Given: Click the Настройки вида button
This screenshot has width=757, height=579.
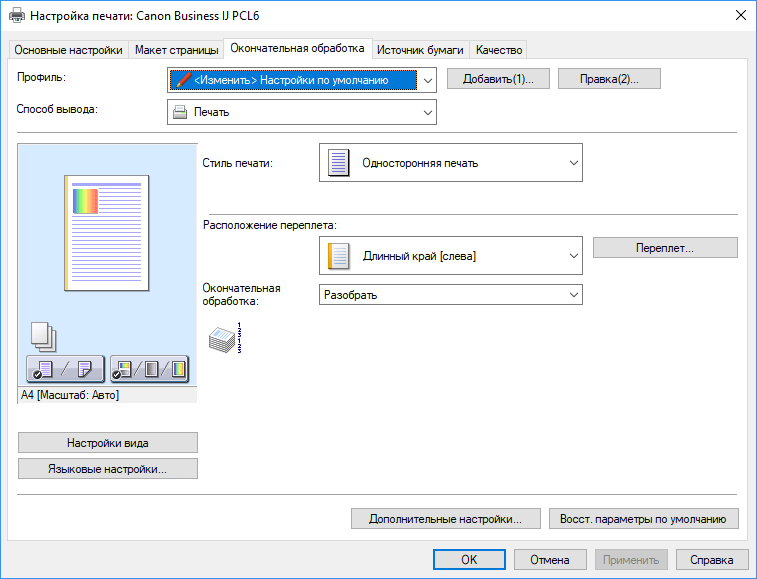Looking at the screenshot, I should (108, 443).
